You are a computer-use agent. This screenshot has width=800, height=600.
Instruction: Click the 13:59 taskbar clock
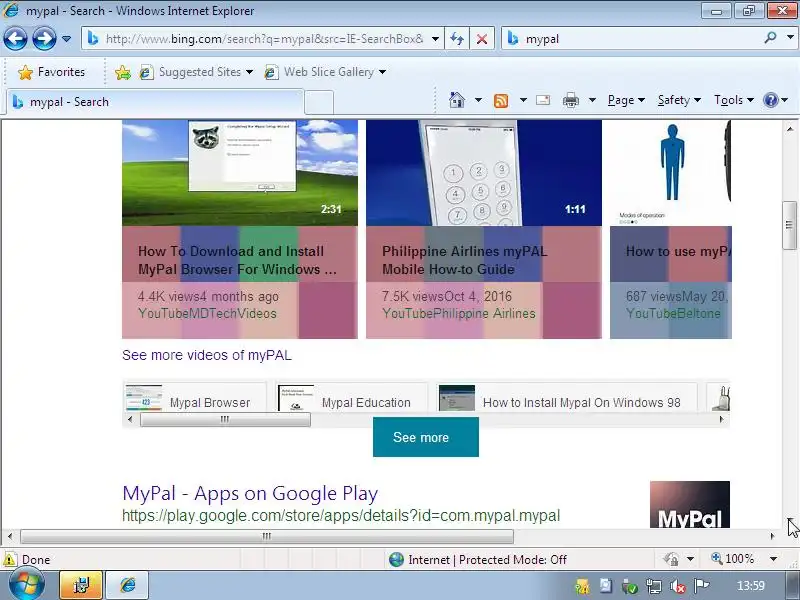coord(751,585)
